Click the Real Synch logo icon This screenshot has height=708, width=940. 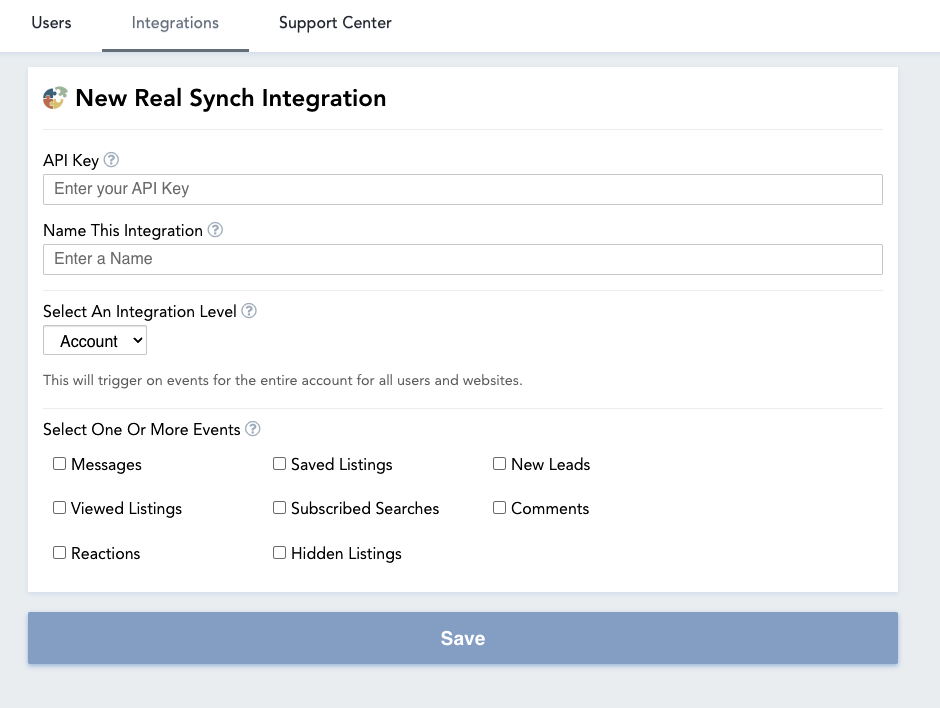click(55, 98)
